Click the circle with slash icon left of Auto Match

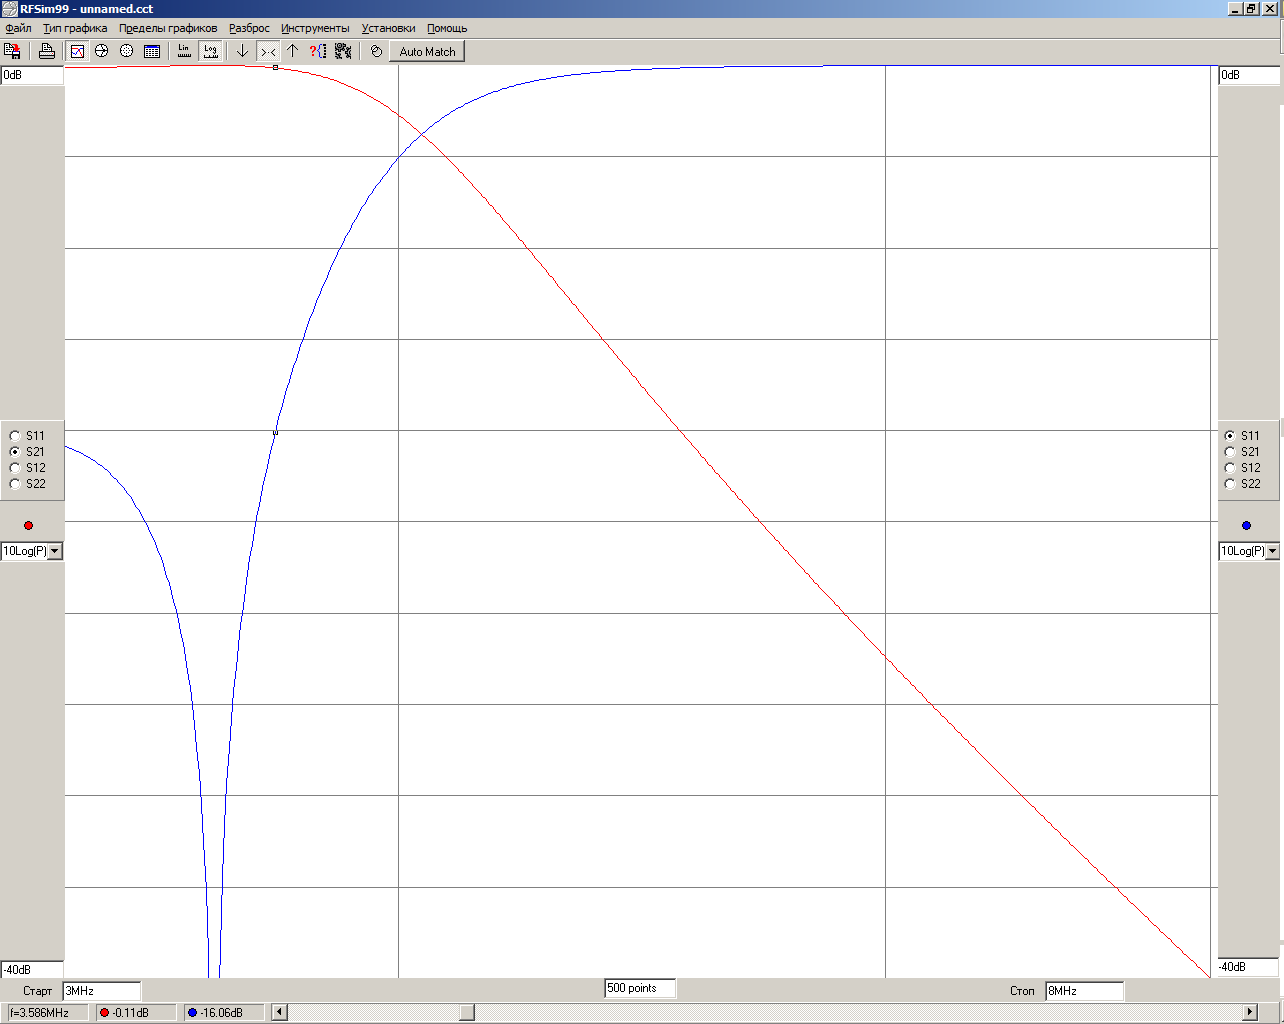click(376, 51)
